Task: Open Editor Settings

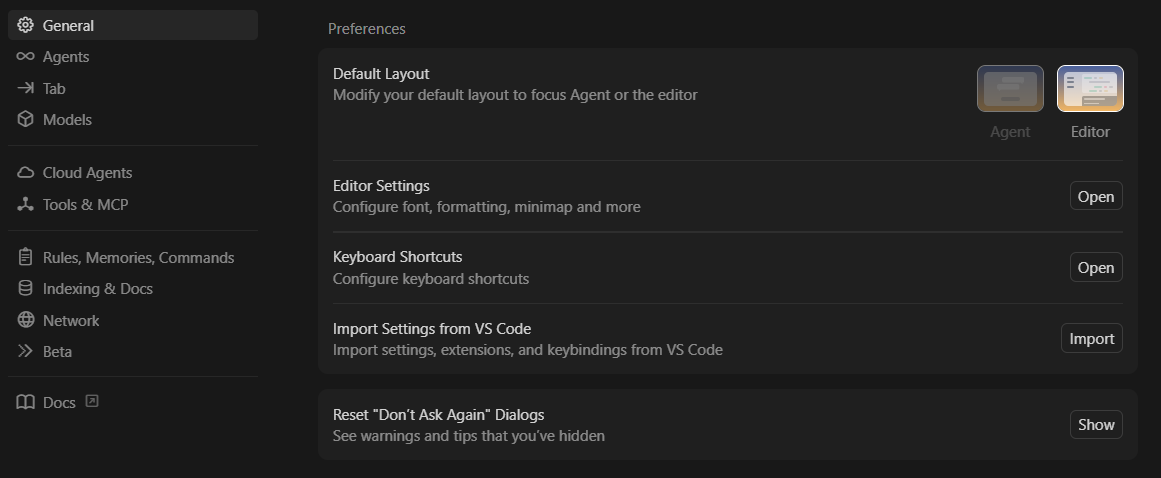Action: pos(1096,196)
